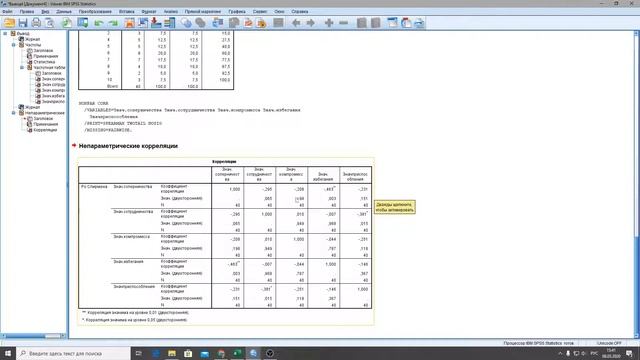This screenshot has width=640, height=360.
Task: Select Заголовок under Непараметрические in outline
Action: pos(43,118)
